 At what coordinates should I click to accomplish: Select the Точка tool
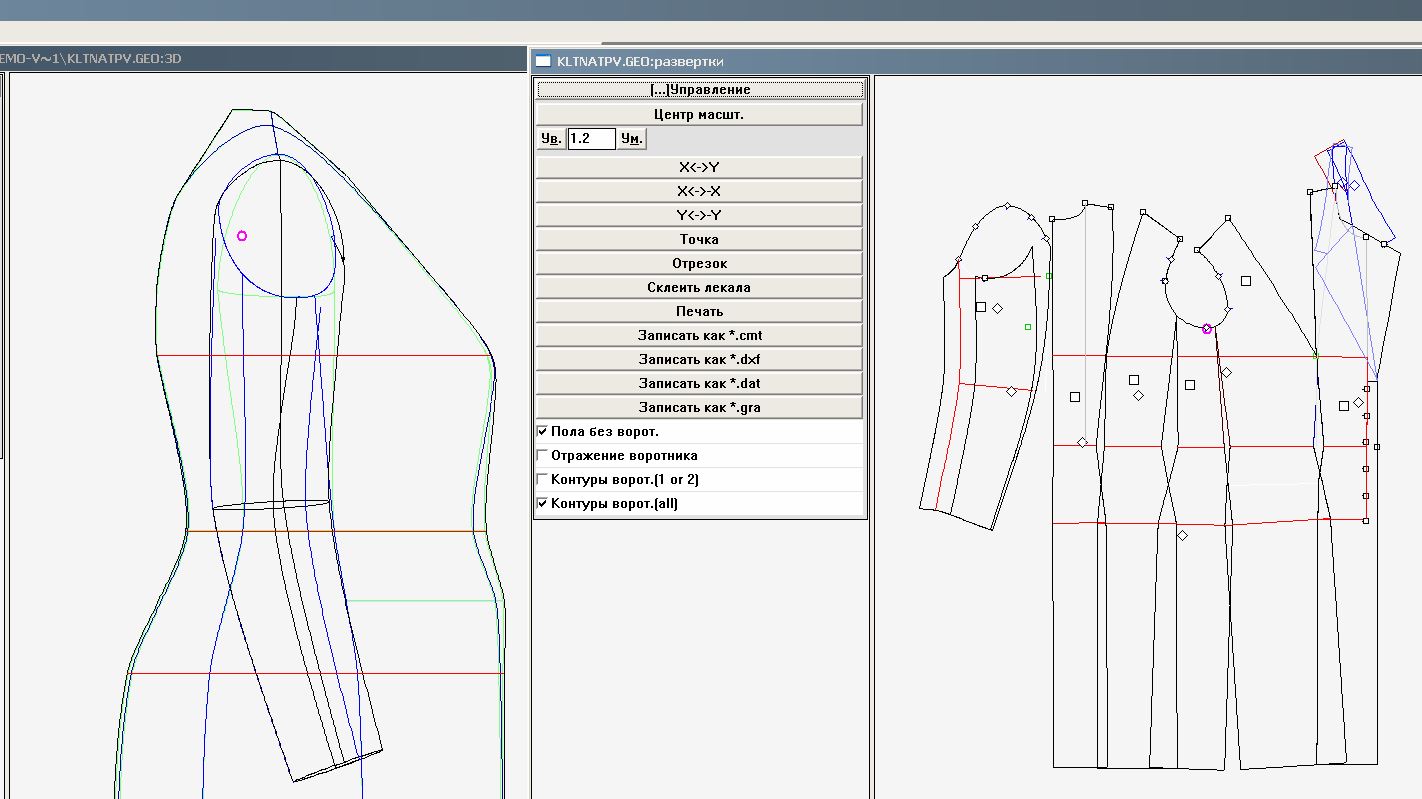pyautogui.click(x=699, y=240)
